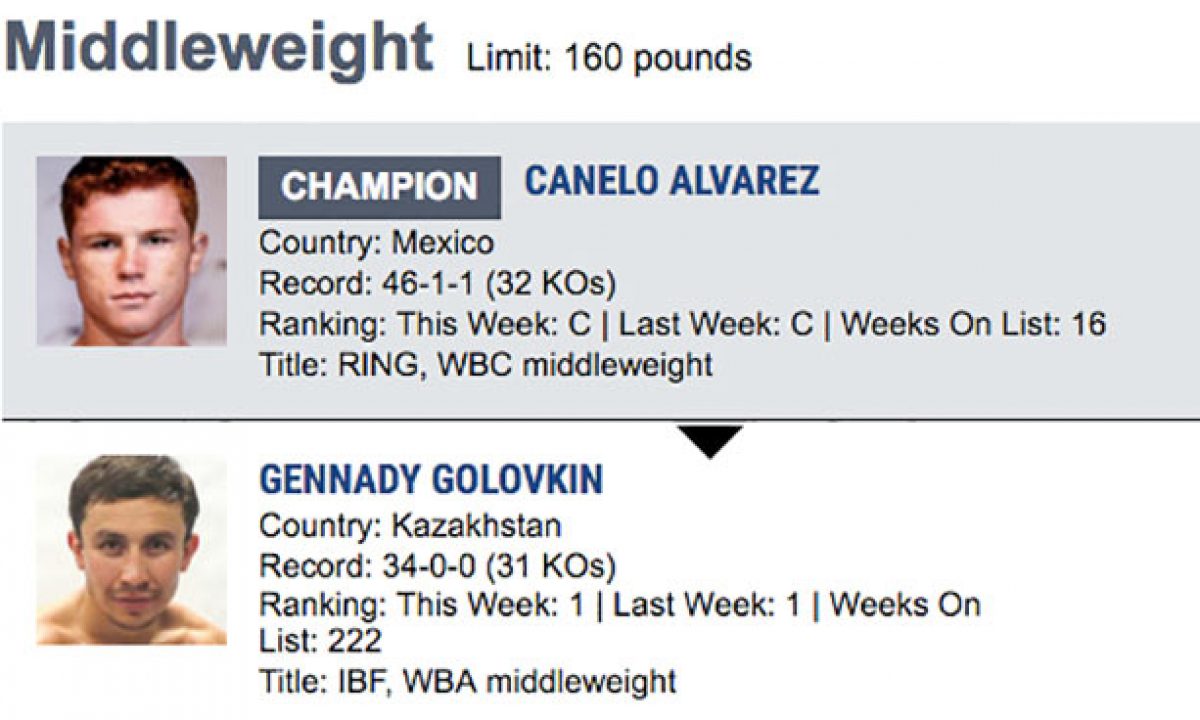The width and height of the screenshot is (1200, 720).
Task: Select the "Title: IBF, WBA middleweight" line
Action: [x=467, y=682]
